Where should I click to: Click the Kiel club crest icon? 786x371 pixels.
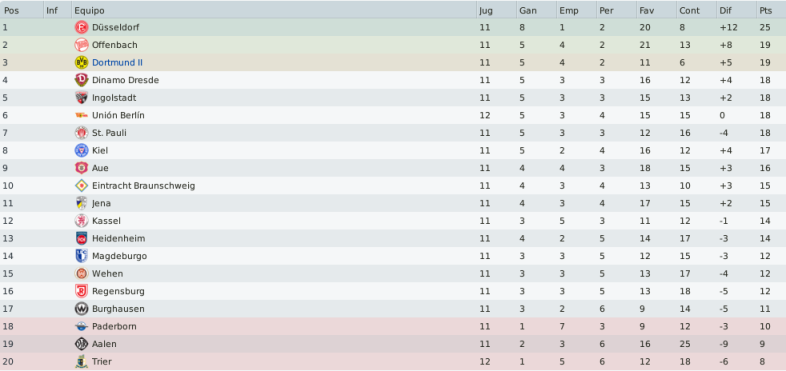81,150
